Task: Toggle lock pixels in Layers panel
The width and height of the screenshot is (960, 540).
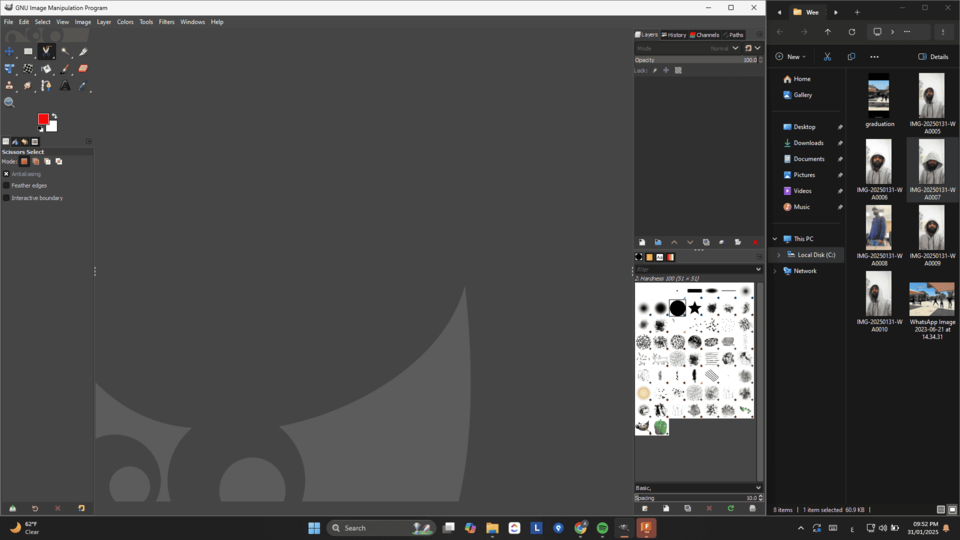Action: point(654,70)
